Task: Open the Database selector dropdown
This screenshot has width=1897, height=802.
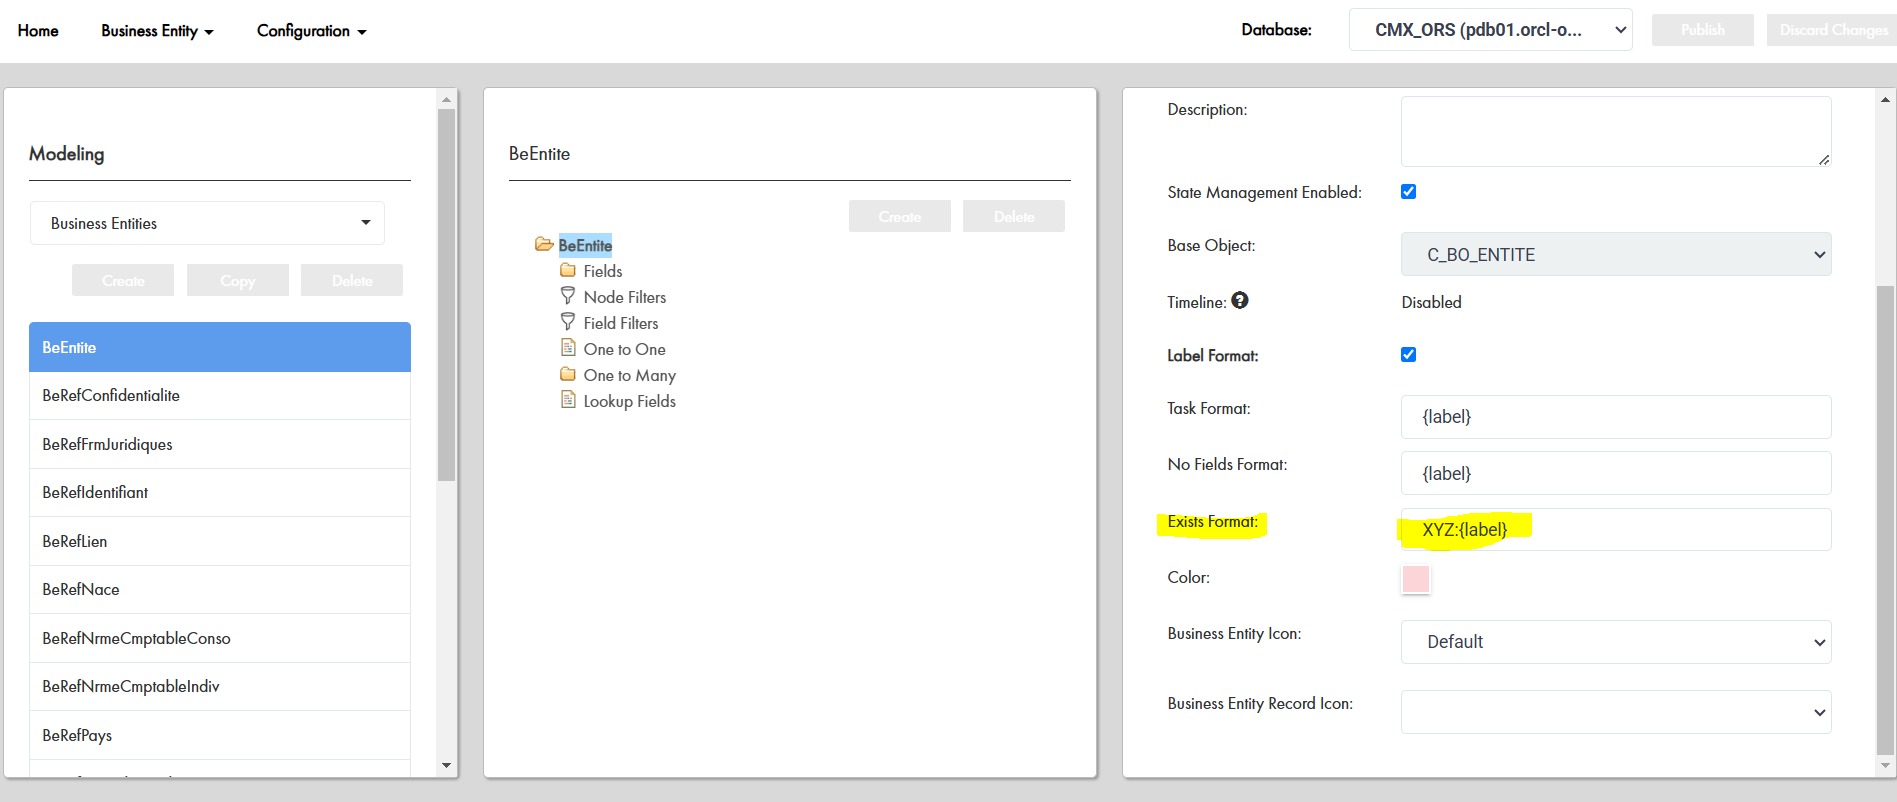Action: click(x=1490, y=30)
